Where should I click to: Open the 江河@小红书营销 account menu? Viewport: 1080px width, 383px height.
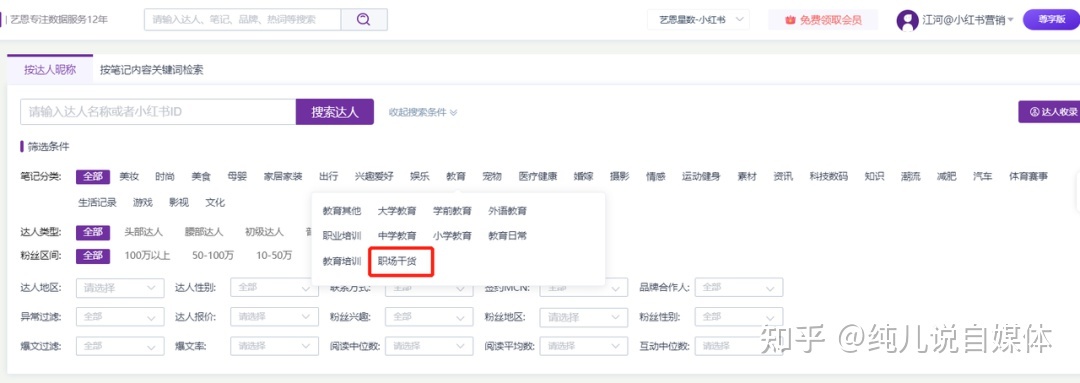[x=968, y=20]
